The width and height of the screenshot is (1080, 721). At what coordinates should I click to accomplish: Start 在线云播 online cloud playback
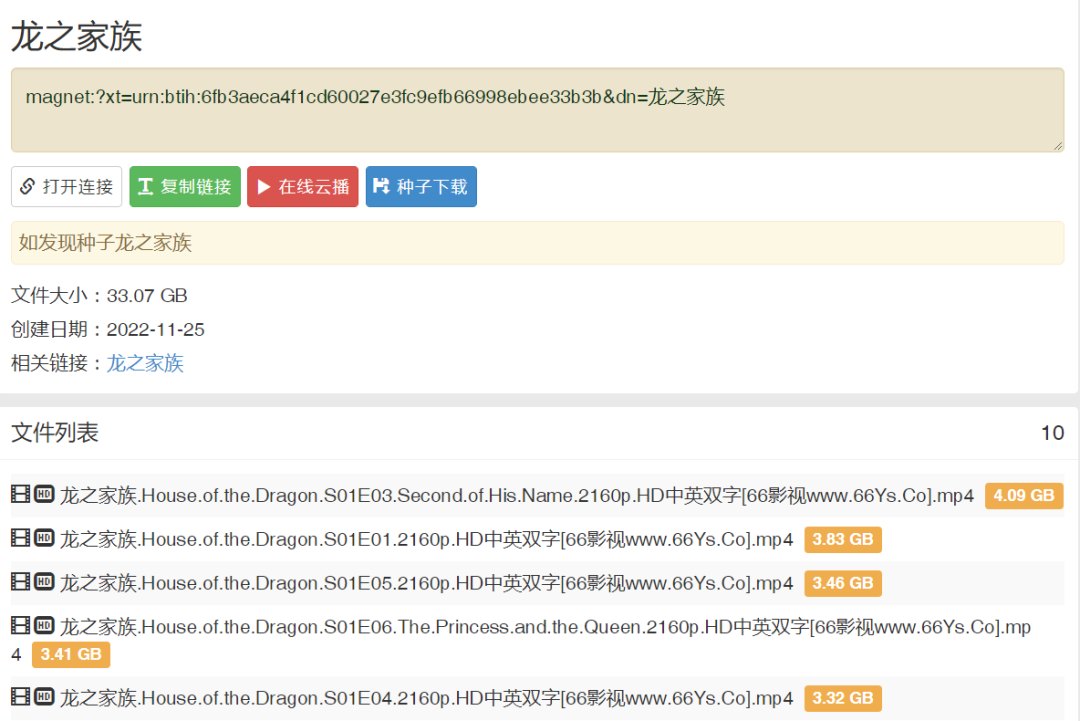click(302, 187)
